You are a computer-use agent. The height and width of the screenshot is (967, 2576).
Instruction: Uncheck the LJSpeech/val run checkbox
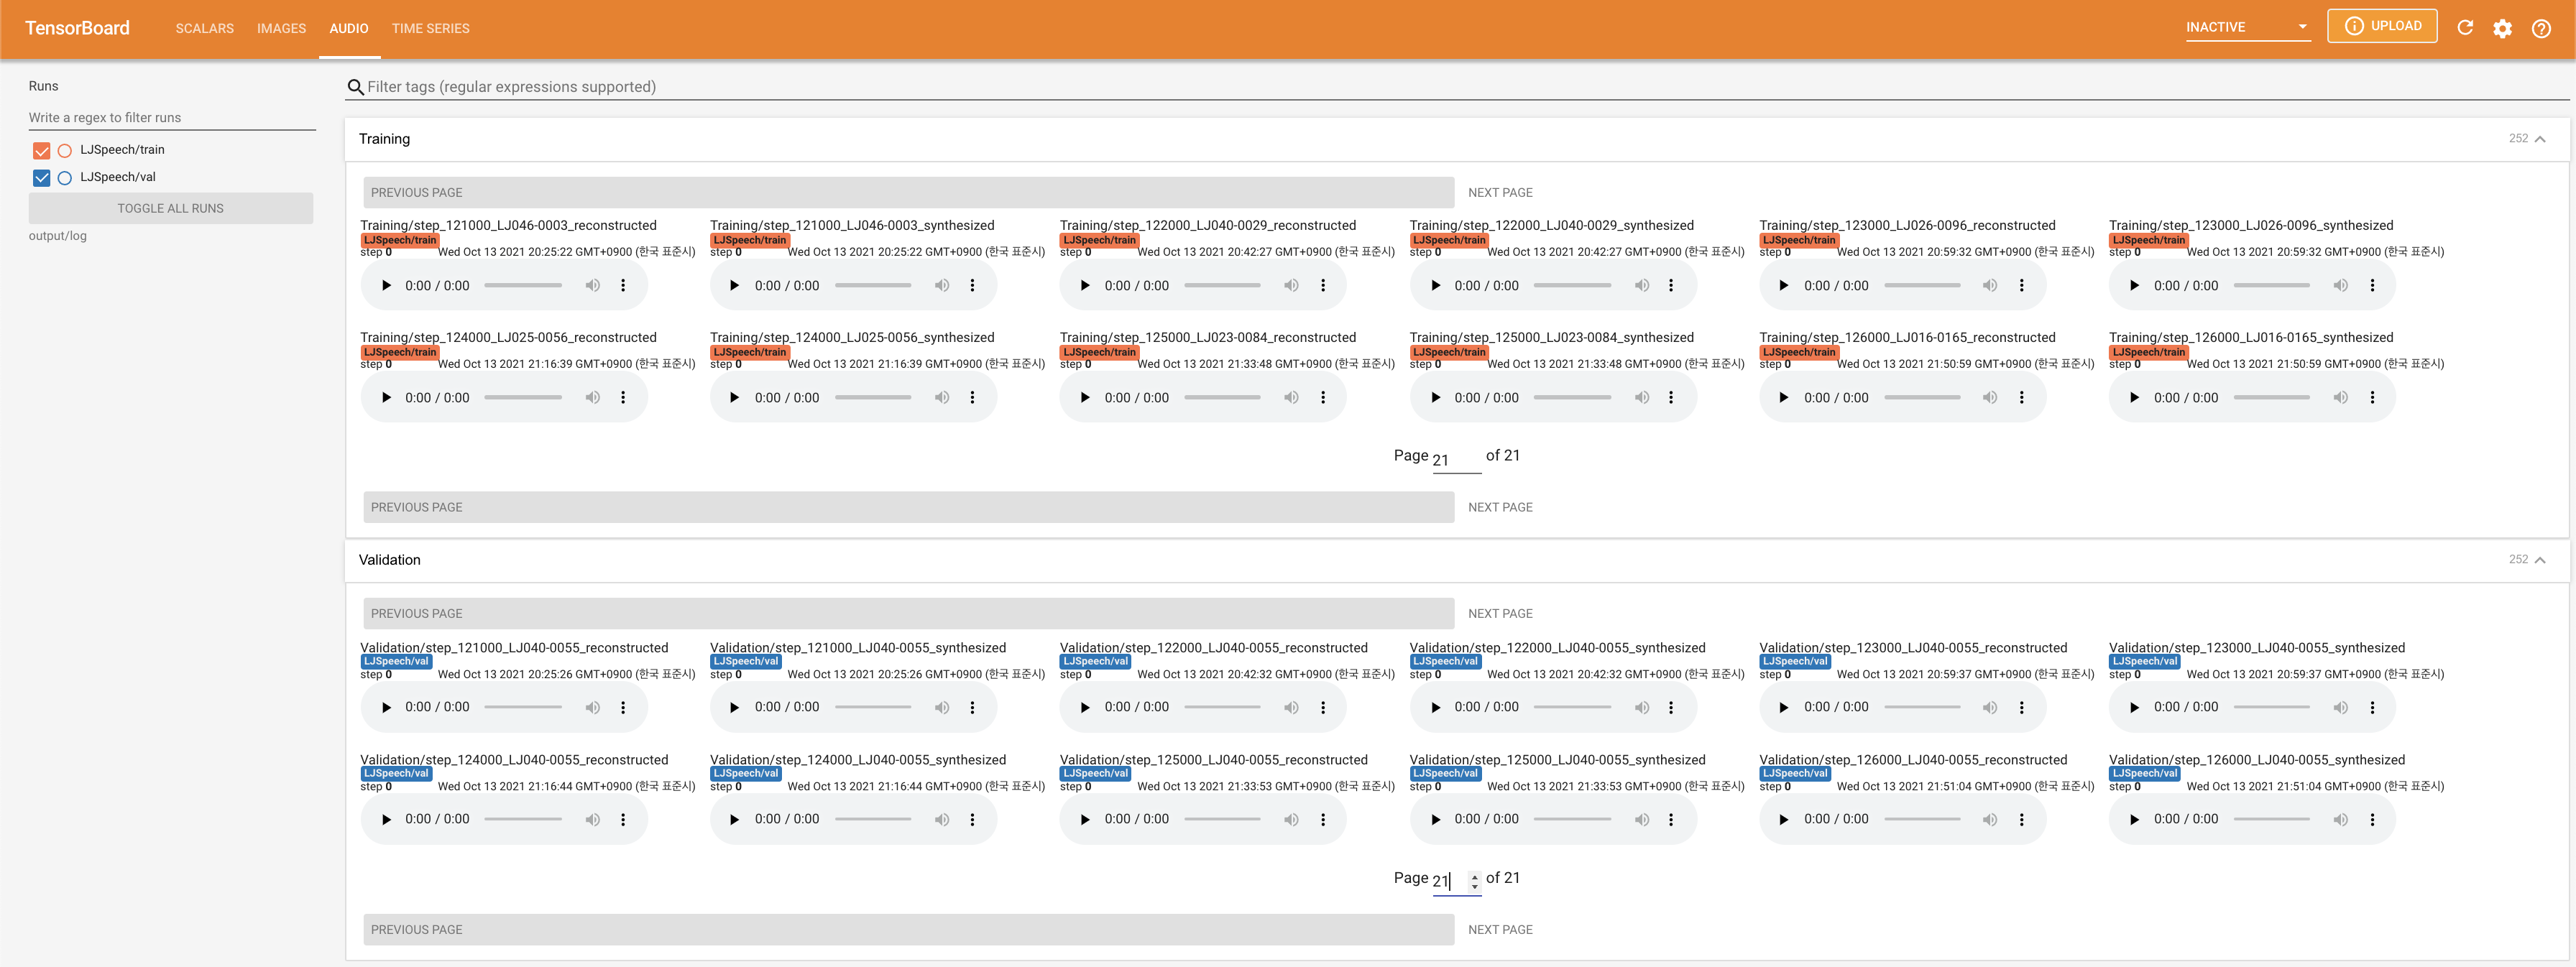(x=41, y=178)
